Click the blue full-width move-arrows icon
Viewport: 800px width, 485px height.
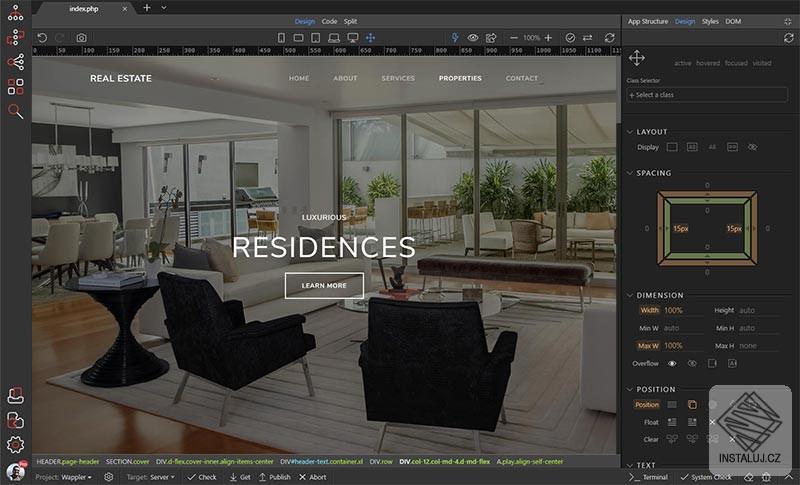tap(370, 38)
